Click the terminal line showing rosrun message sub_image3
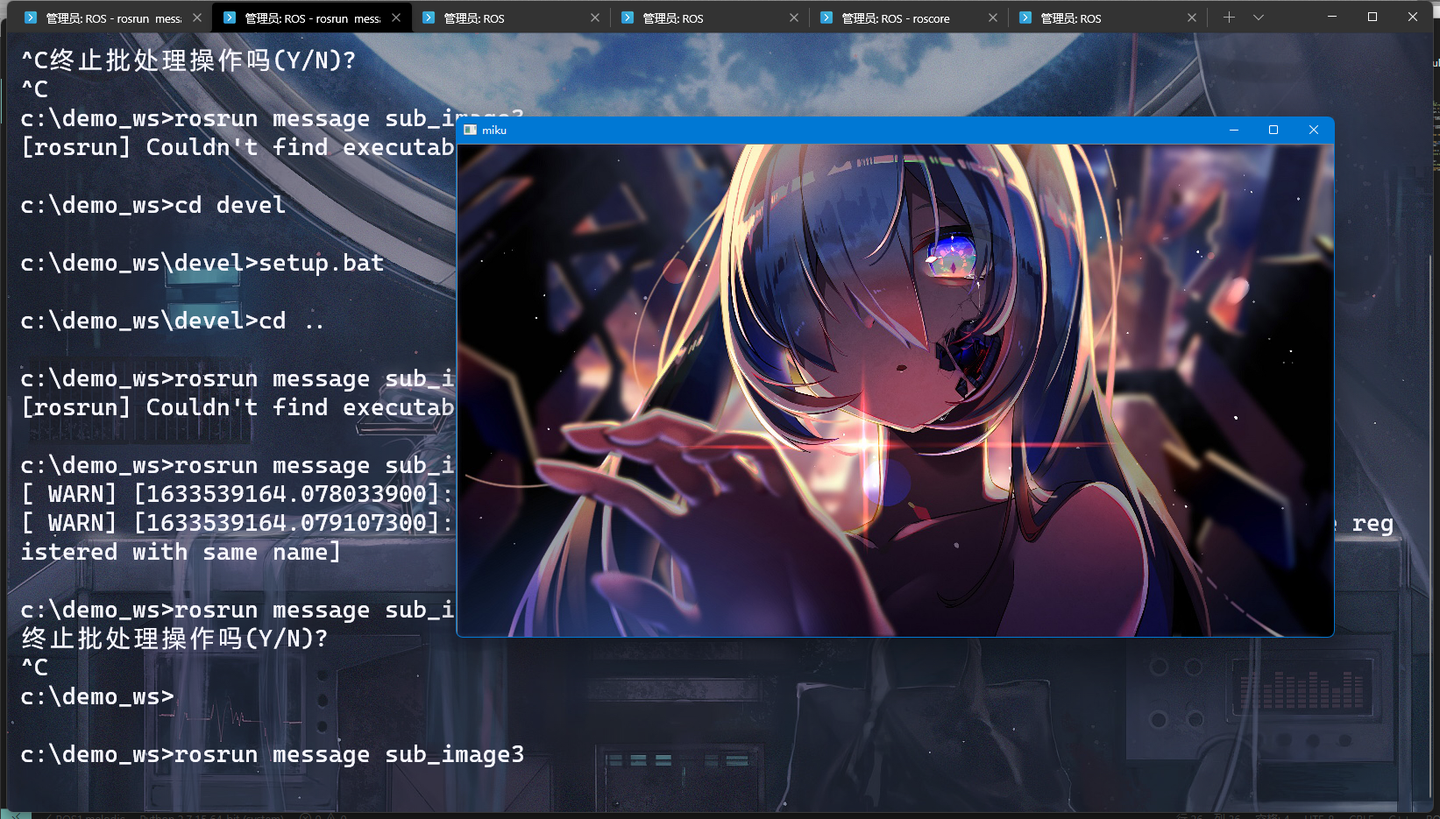 coord(270,754)
